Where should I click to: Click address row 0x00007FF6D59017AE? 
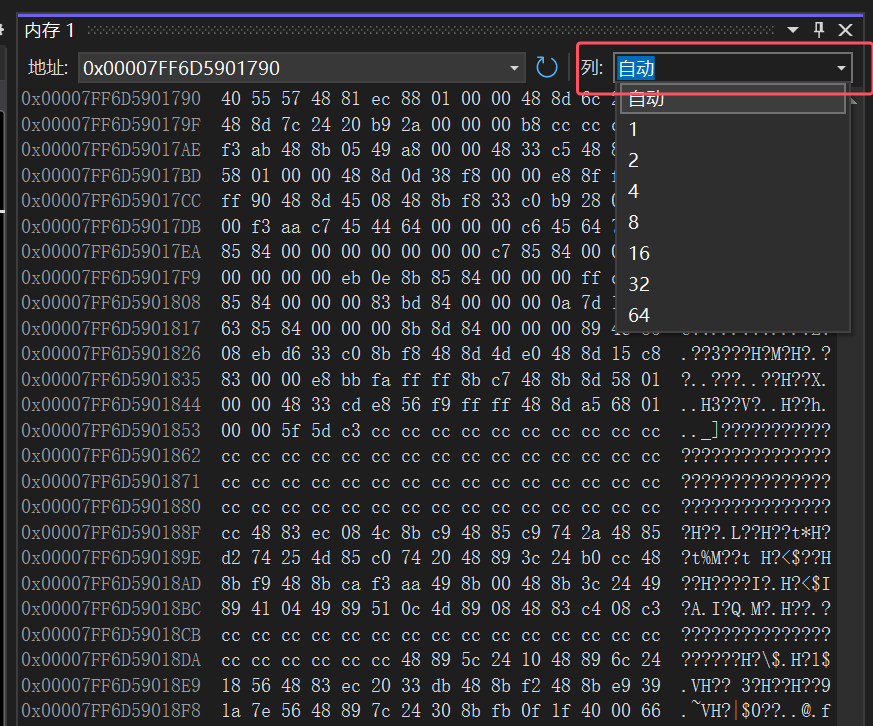(x=111, y=150)
